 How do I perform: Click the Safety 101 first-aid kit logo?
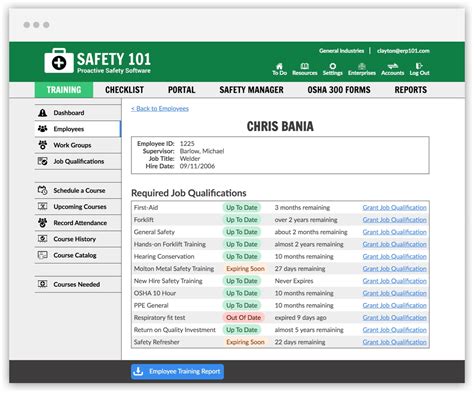pos(59,61)
